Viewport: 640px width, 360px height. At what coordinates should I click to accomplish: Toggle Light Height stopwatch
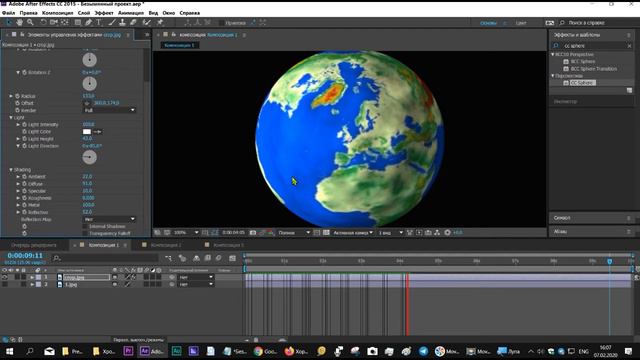coord(24,139)
